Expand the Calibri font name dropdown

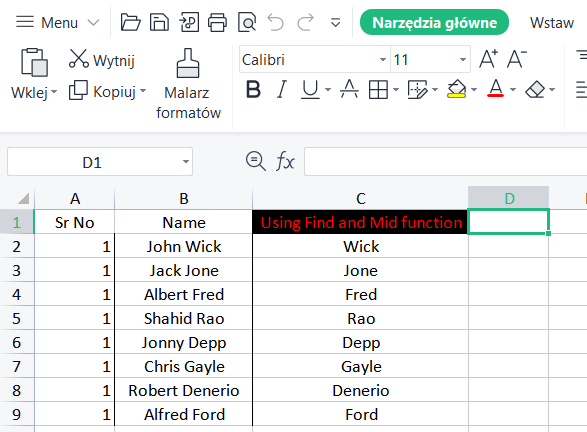[383, 60]
